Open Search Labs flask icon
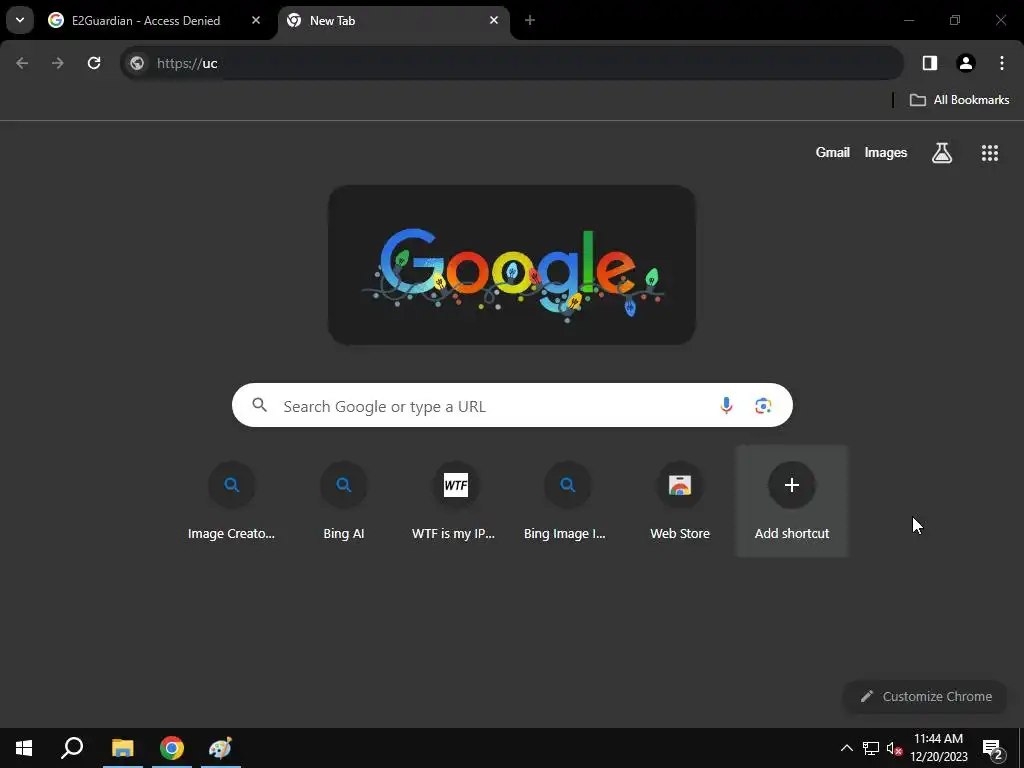This screenshot has height=768, width=1024. (942, 153)
